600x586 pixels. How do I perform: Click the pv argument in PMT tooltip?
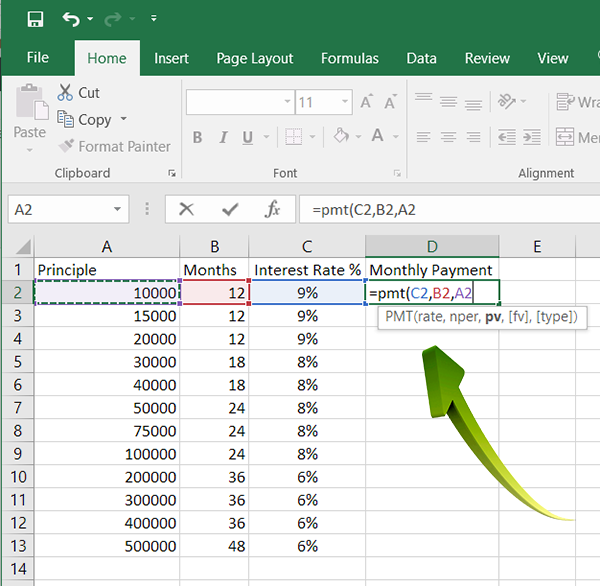click(493, 317)
